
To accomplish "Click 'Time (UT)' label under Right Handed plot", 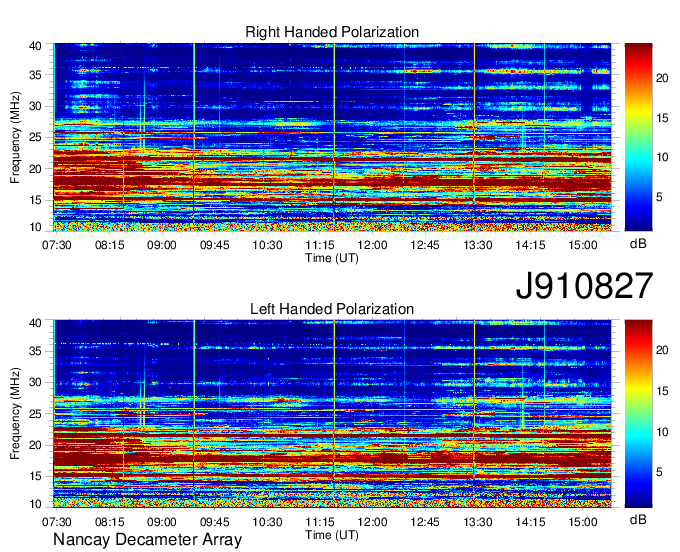I will (x=332, y=258).
